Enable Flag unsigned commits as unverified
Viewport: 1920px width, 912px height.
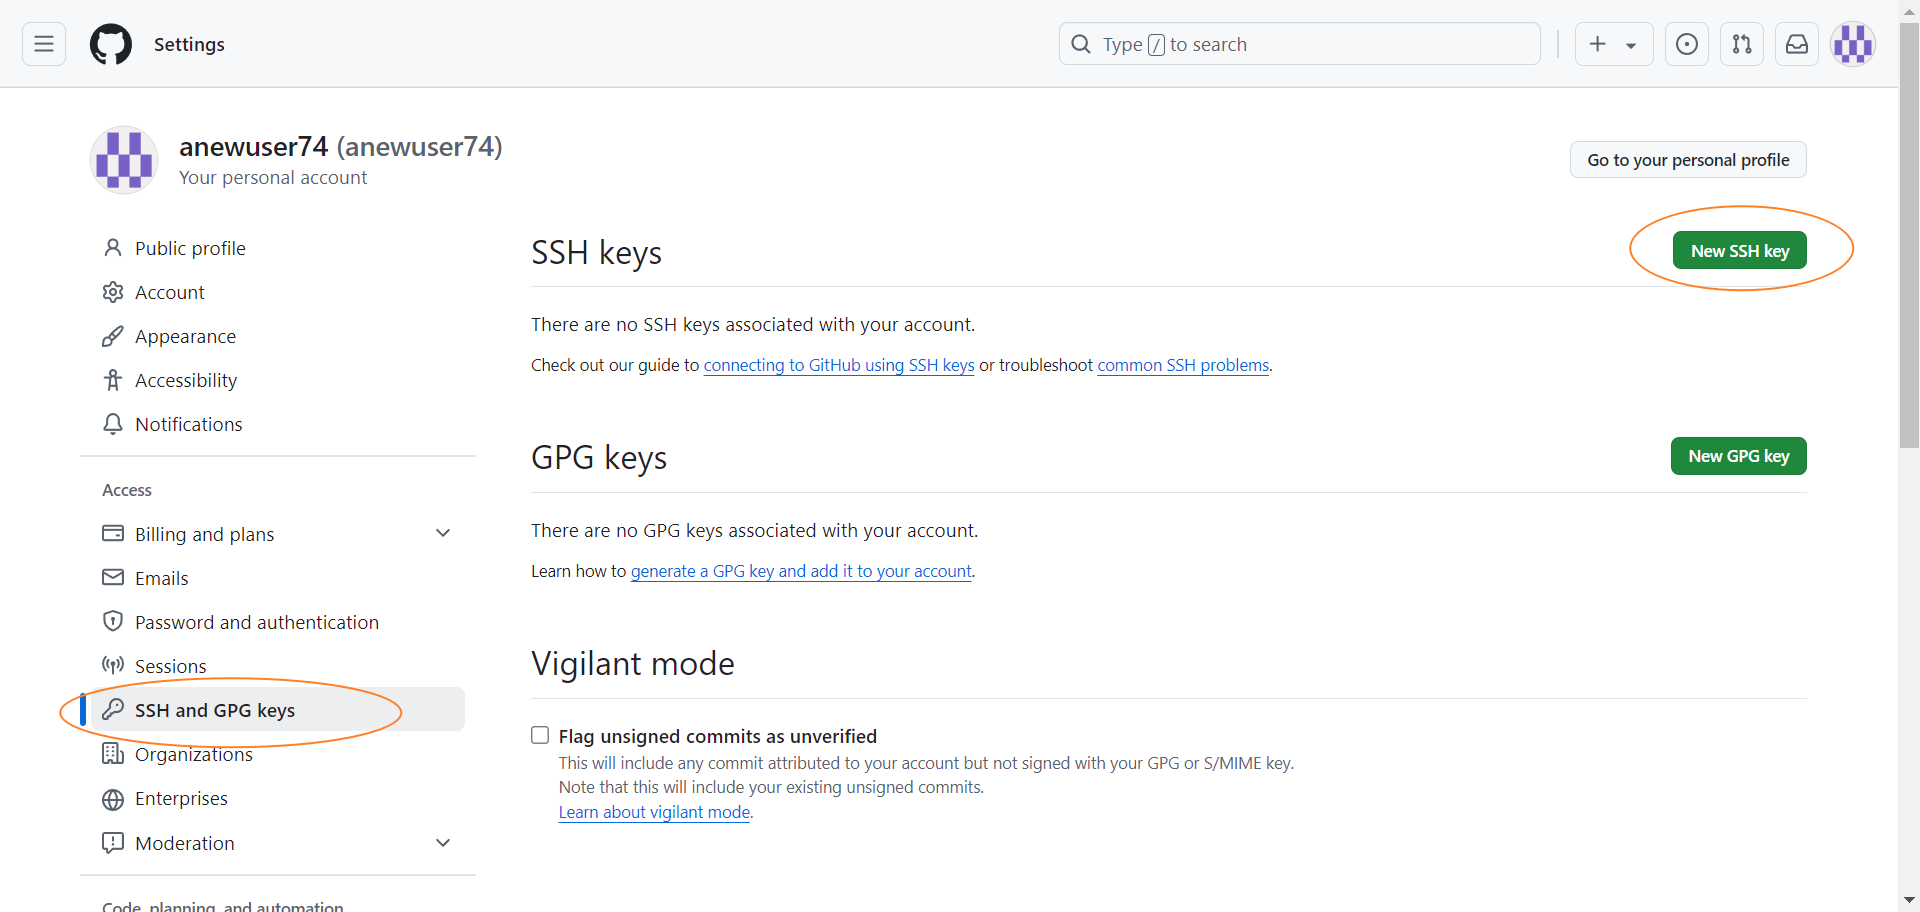point(540,735)
